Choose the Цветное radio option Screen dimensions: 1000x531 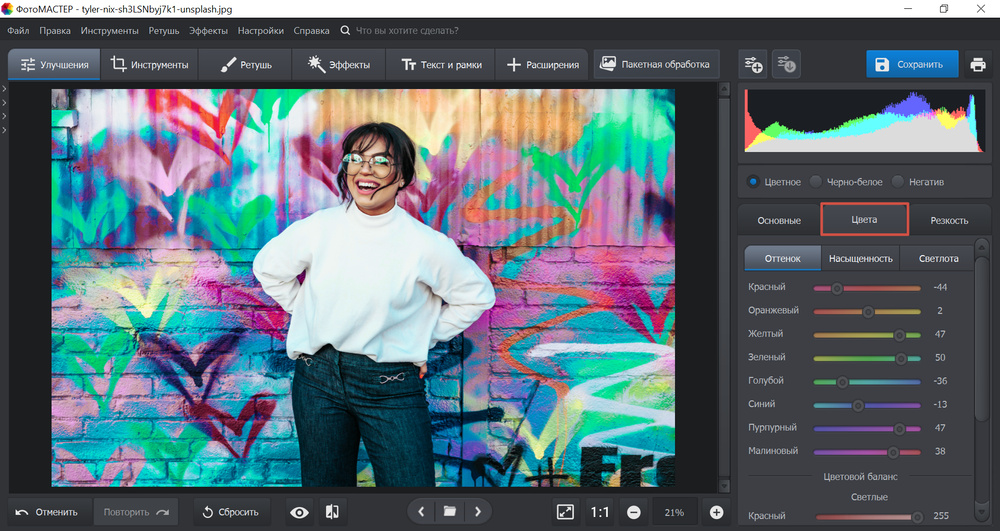(753, 182)
